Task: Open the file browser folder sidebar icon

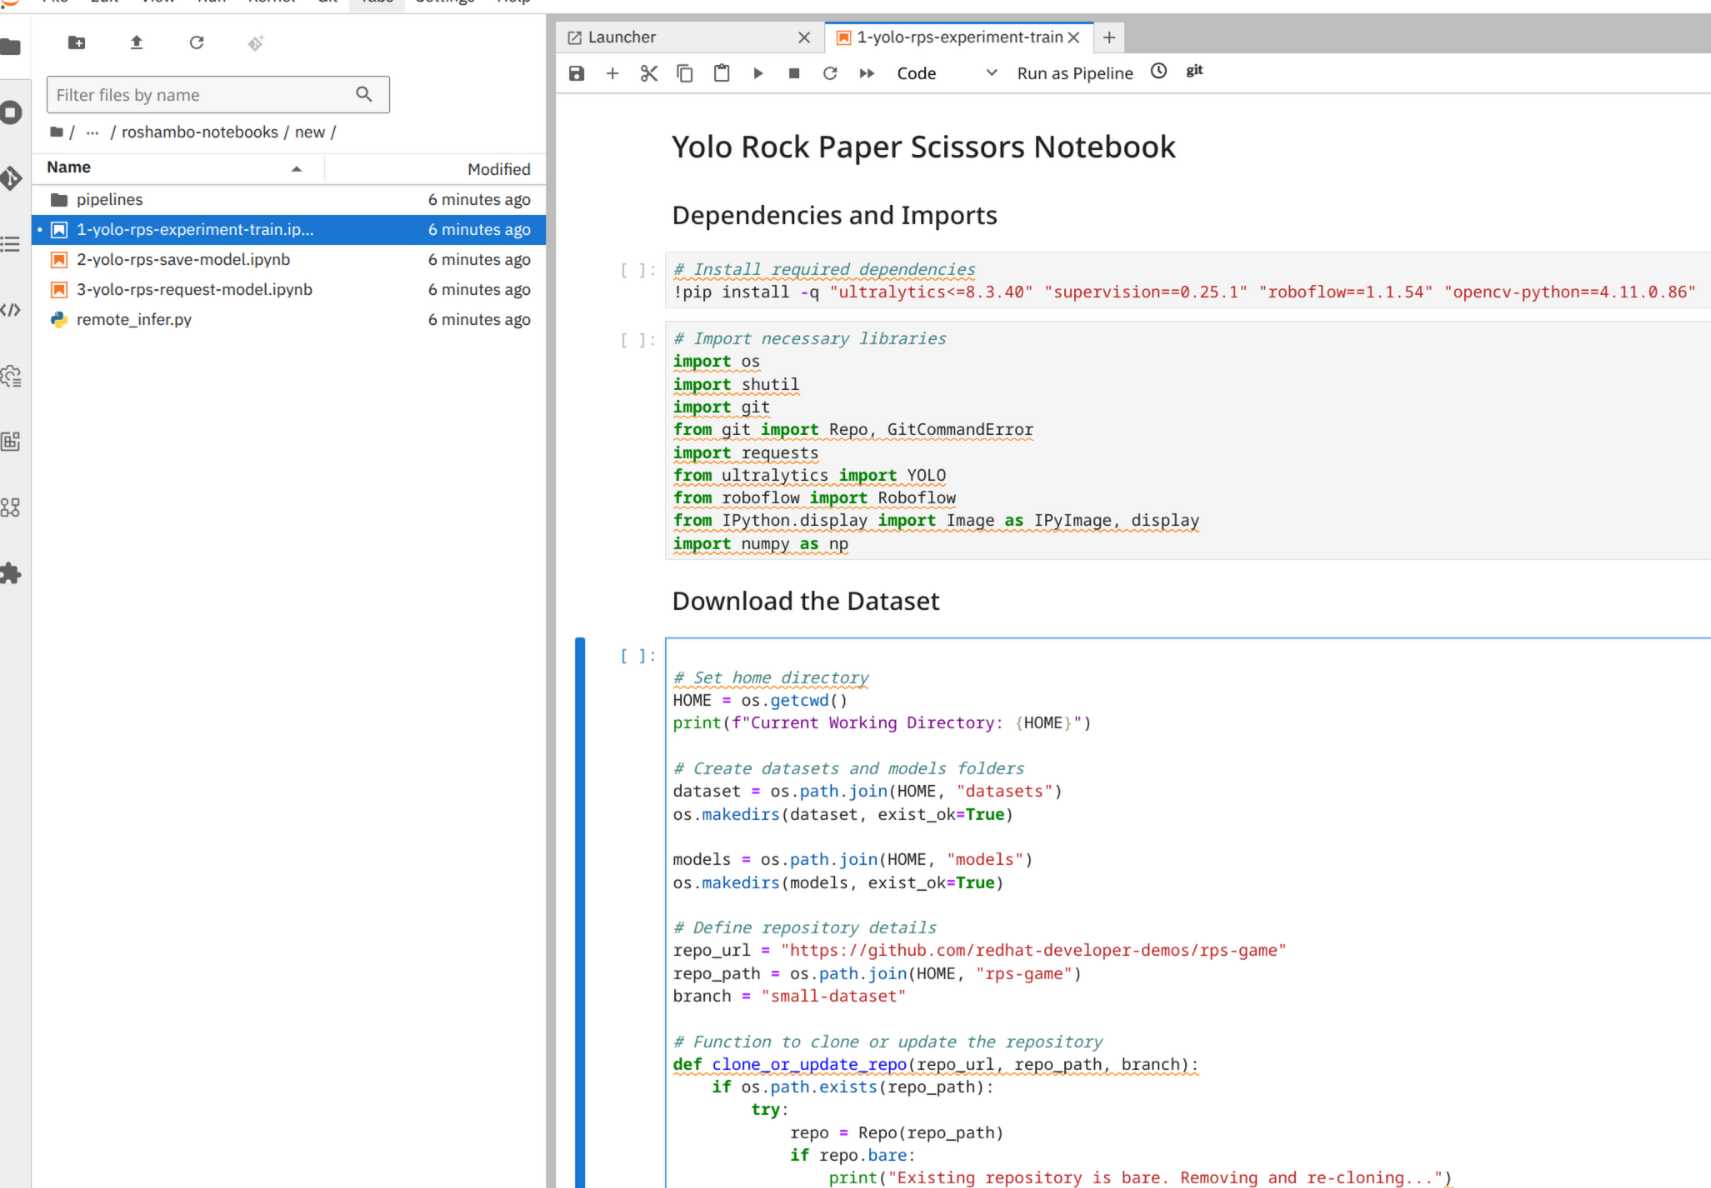Action: tap(11, 46)
